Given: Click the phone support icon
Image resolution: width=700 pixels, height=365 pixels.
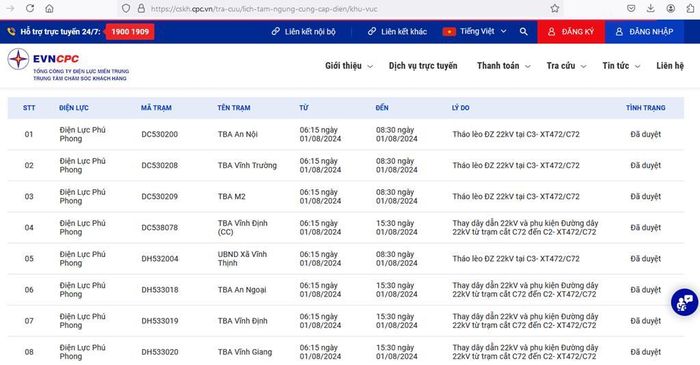Looking at the screenshot, I should 12,32.
